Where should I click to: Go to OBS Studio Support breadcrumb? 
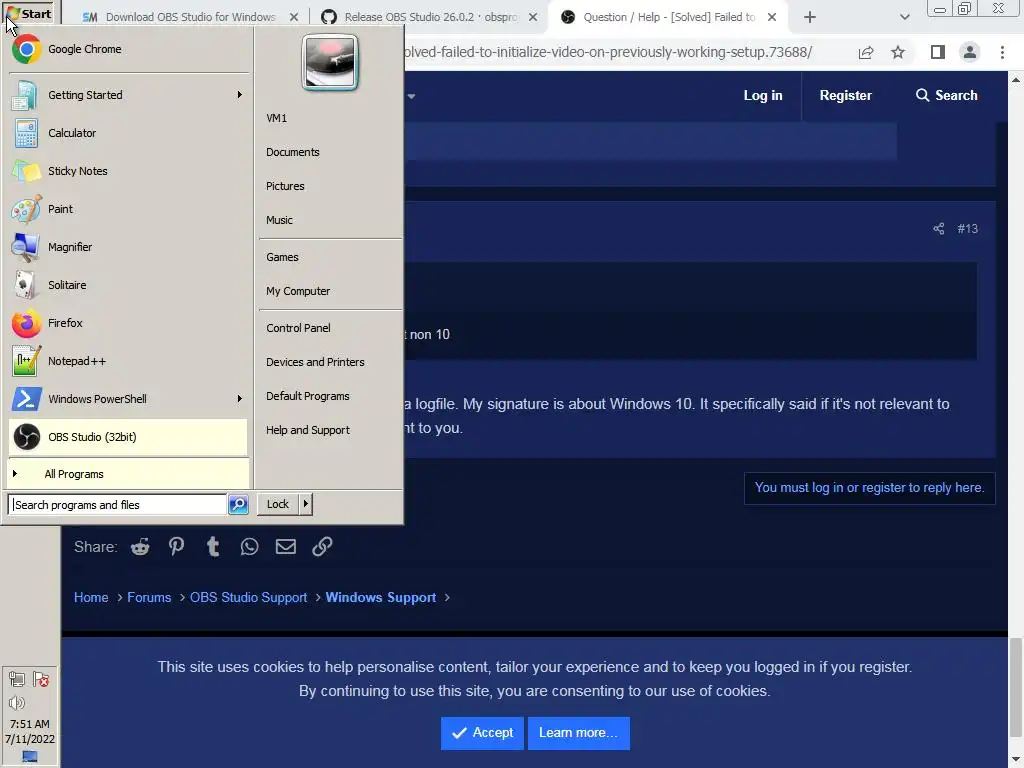(248, 598)
